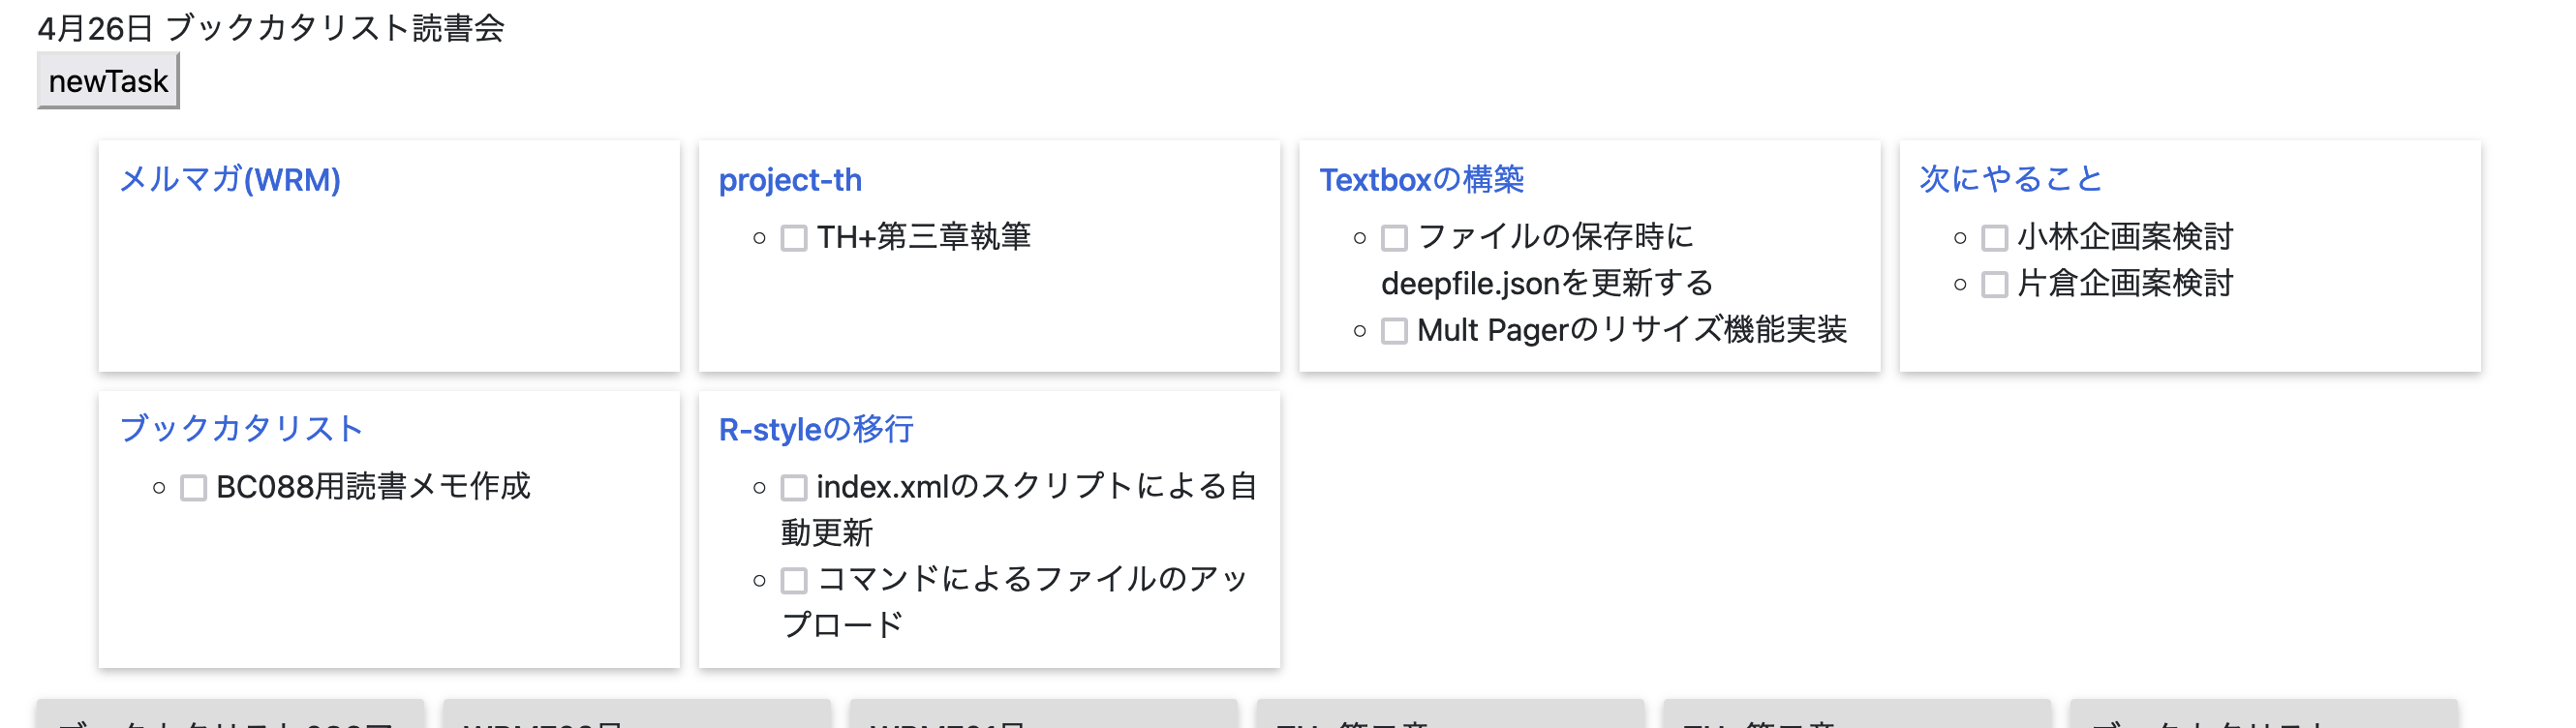Check the コマンドによるファイルのアップロード checkbox
This screenshot has height=728, width=2576.
[795, 580]
